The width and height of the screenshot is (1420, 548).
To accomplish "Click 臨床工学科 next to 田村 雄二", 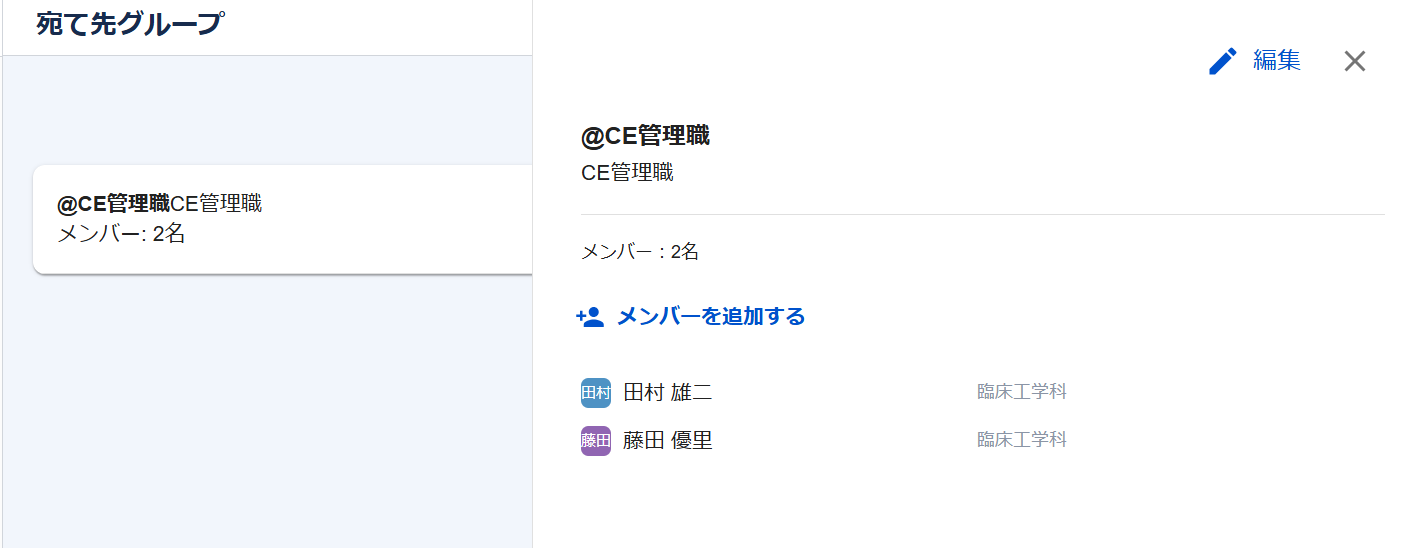I will tap(1021, 392).
